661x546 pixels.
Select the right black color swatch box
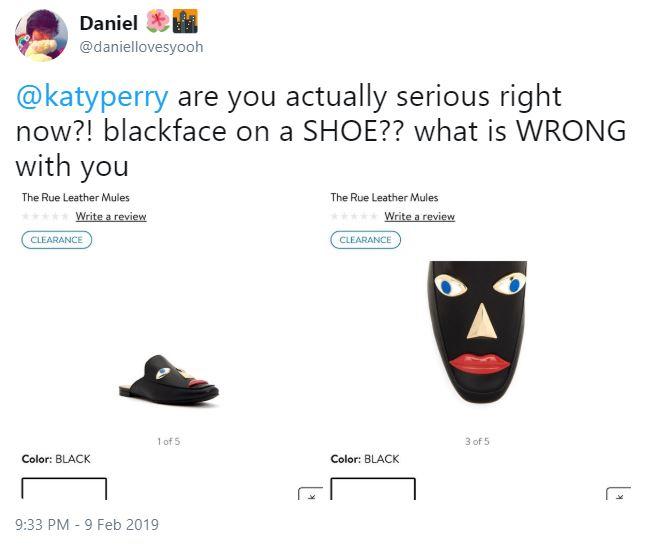[x=373, y=489]
